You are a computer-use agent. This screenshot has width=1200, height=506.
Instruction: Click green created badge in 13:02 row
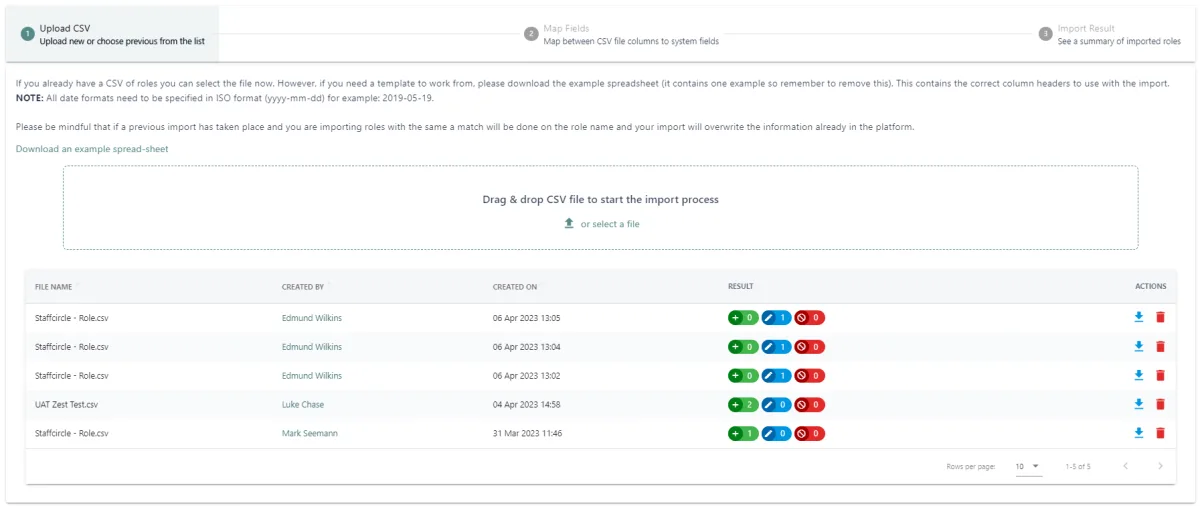743,376
